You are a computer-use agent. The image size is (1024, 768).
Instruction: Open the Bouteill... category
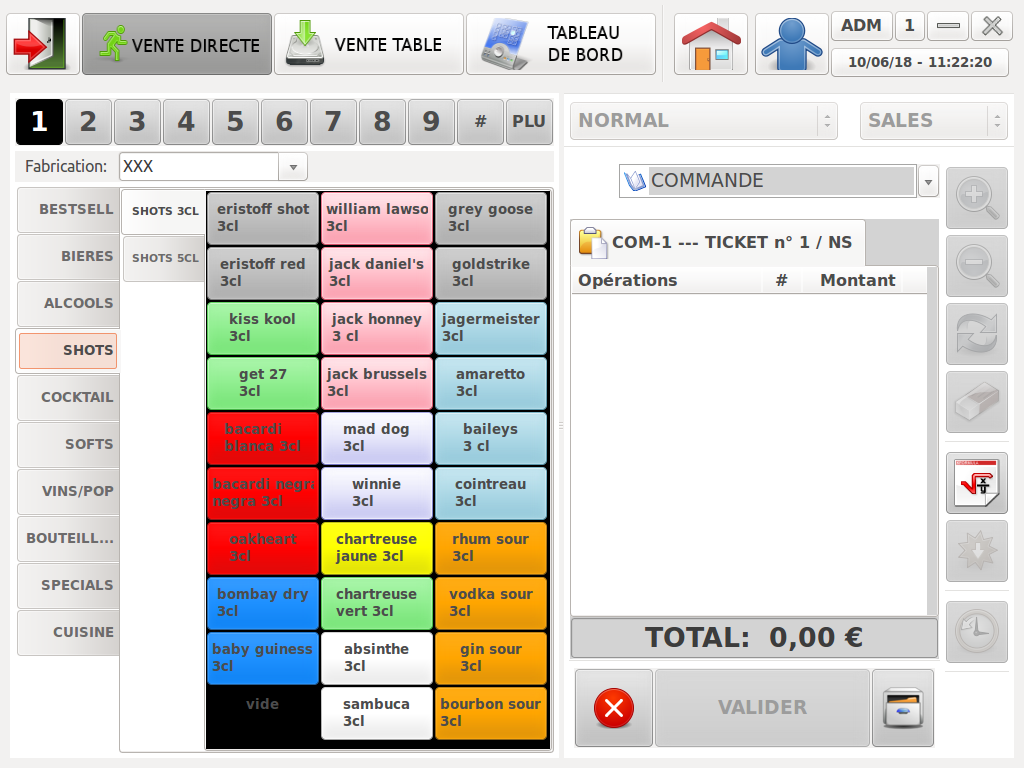[69, 538]
